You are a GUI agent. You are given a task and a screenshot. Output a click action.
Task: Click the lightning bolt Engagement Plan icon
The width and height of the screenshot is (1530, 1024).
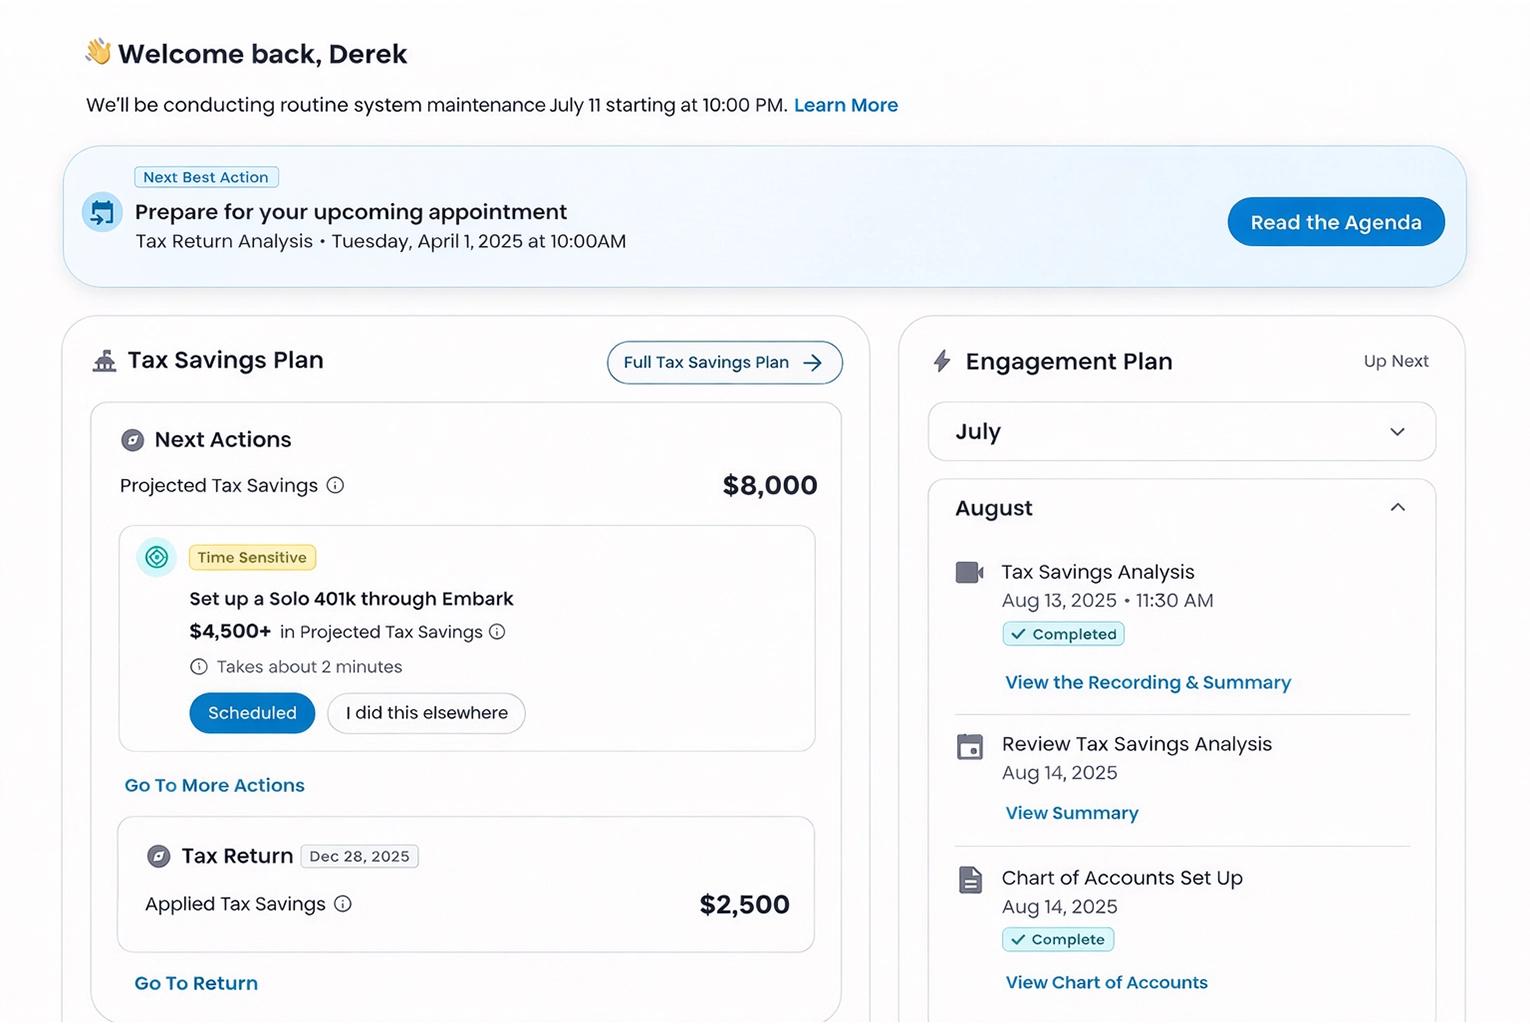pos(942,361)
